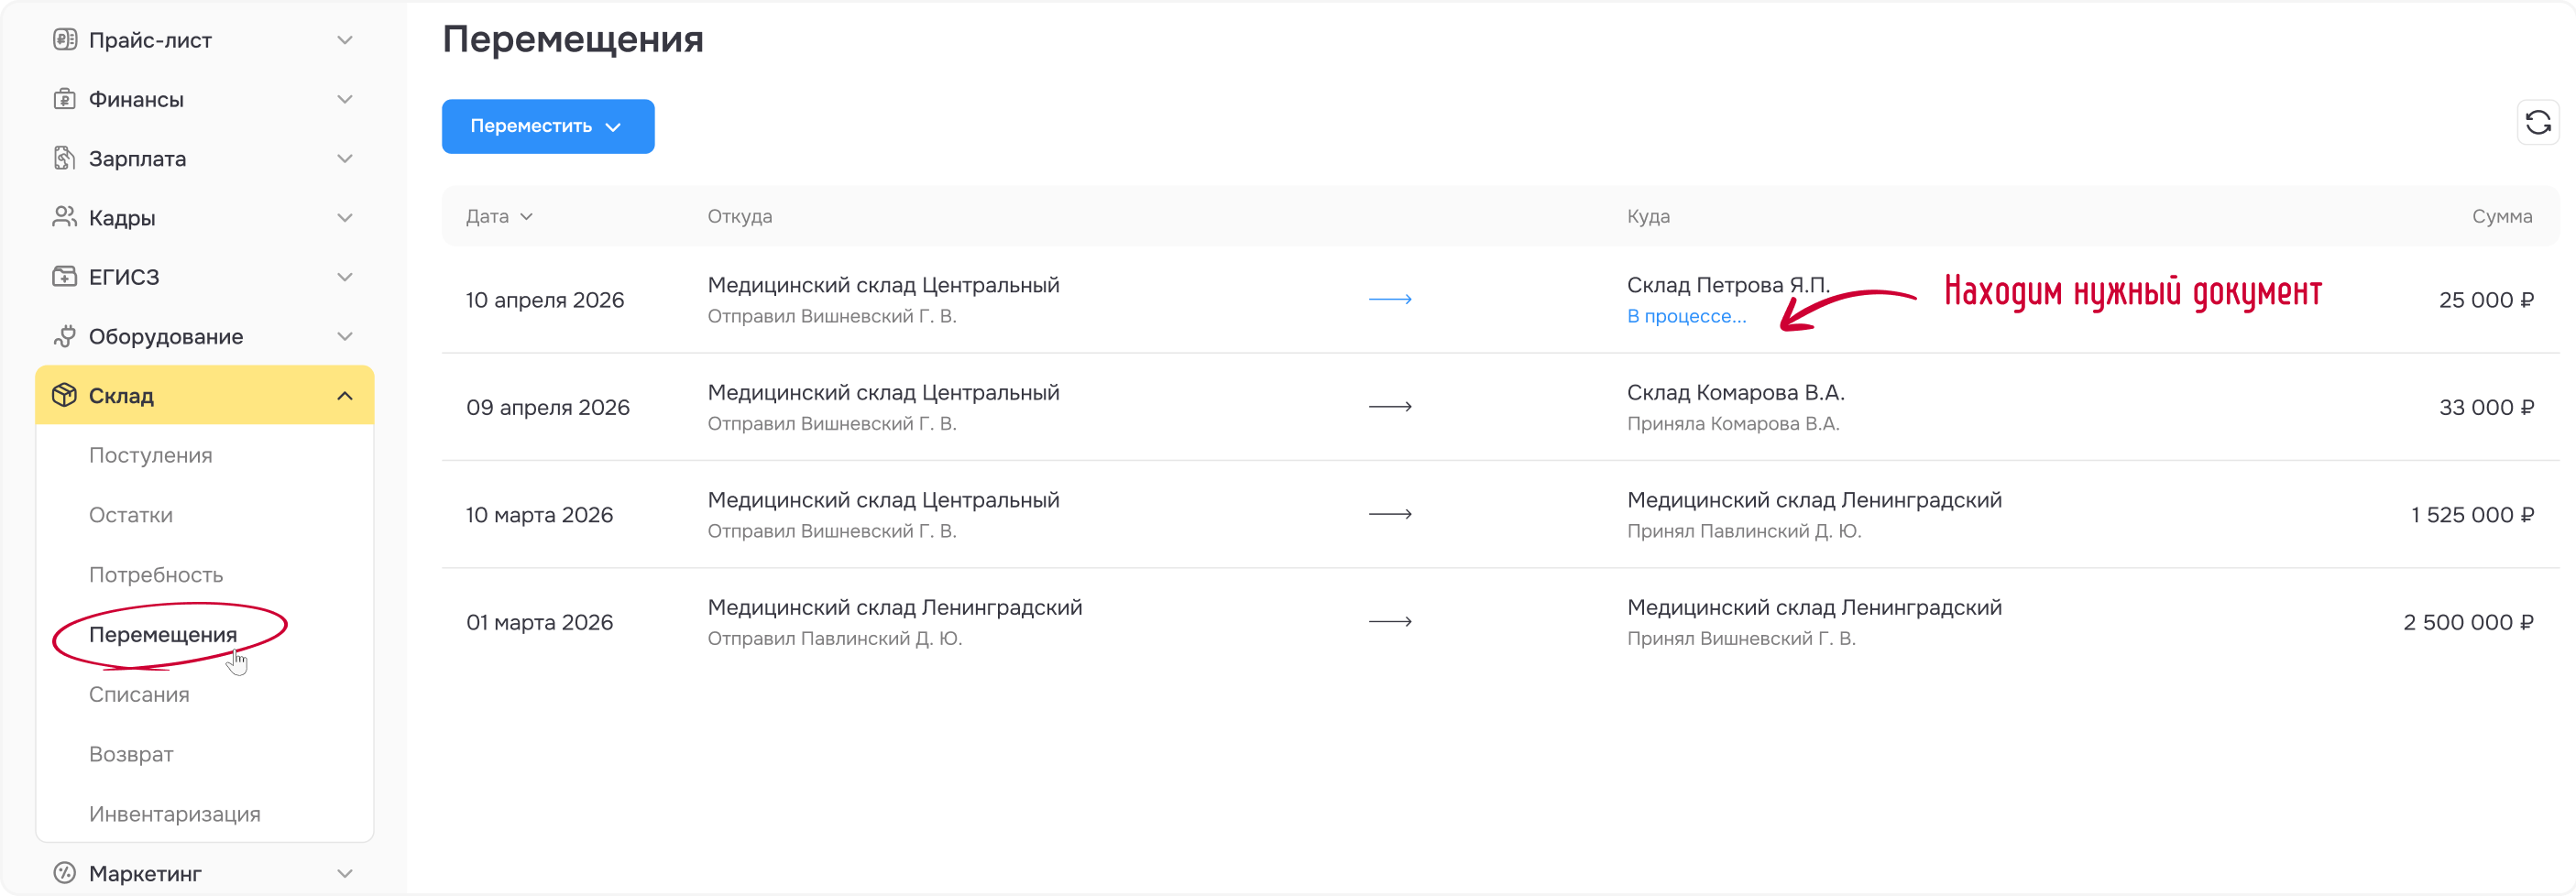2576x896 pixels.
Task: Select the 01 марта 2026 date cell
Action: point(539,622)
